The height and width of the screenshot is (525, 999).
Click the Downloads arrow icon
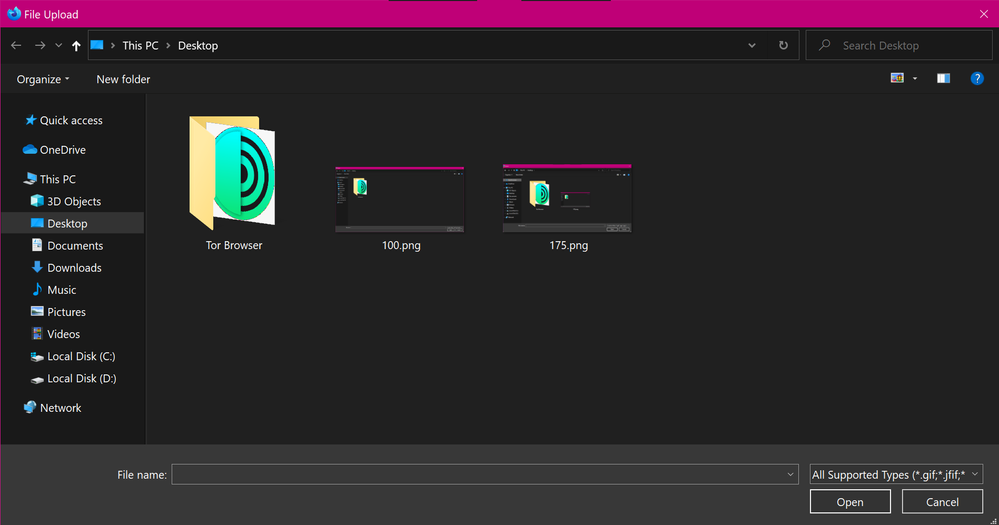pos(37,267)
